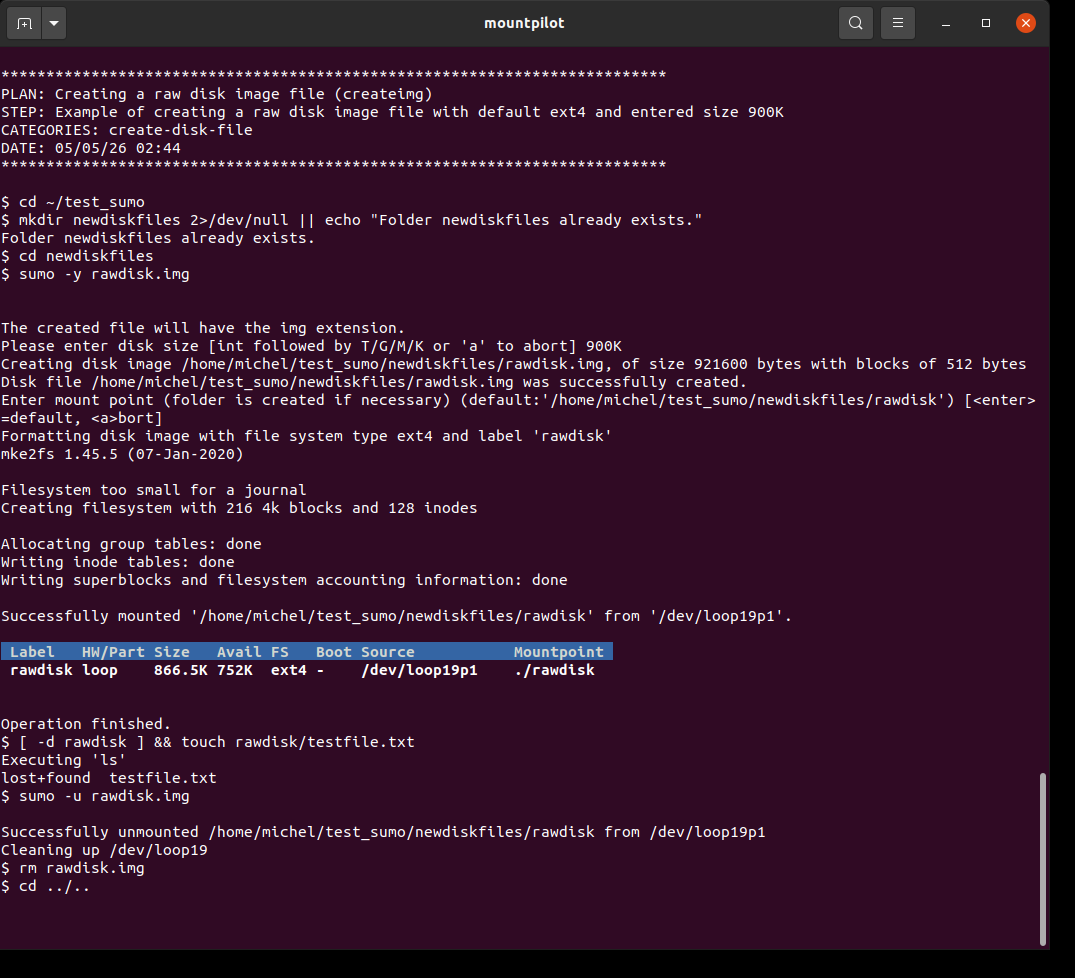Click the './rawdisk' mountpoint cell
The image size is (1075, 978).
click(x=554, y=670)
